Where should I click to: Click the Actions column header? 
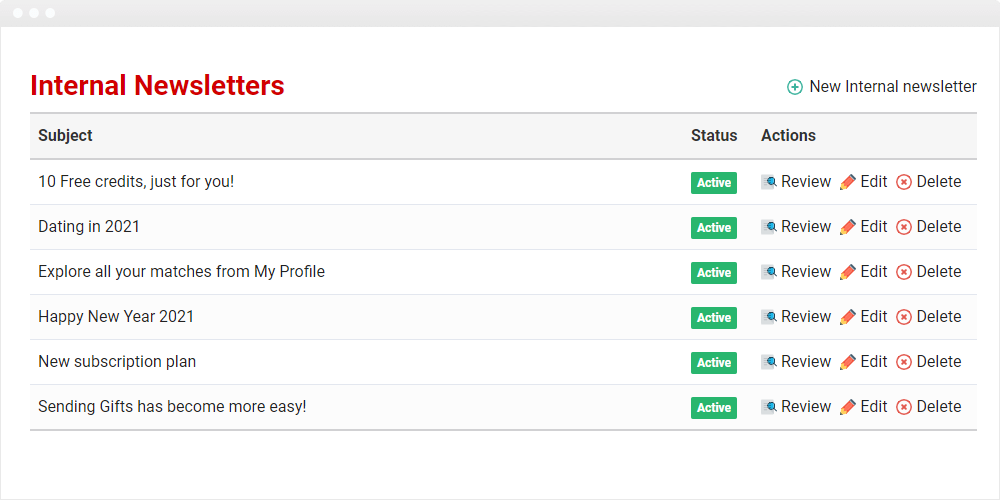point(788,135)
